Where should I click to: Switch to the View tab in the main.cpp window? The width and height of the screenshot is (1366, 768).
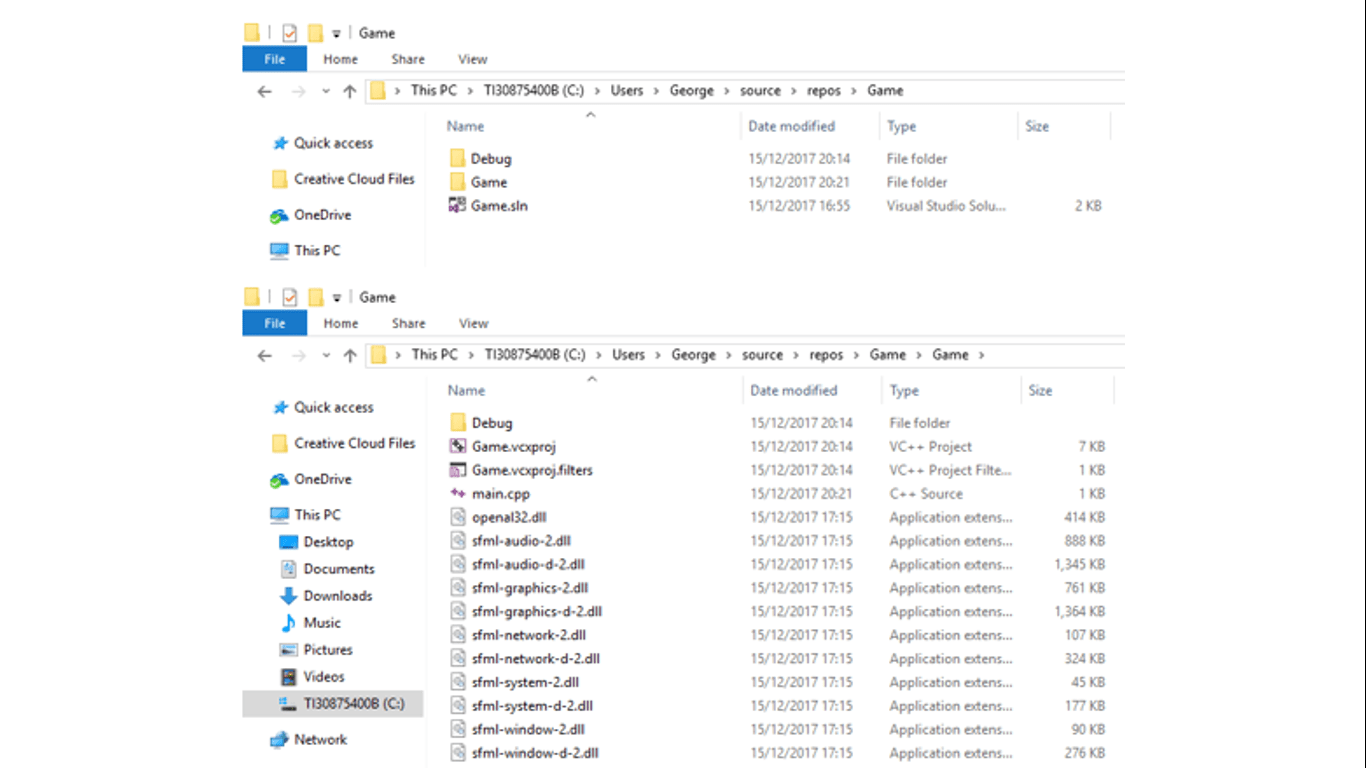(x=473, y=323)
